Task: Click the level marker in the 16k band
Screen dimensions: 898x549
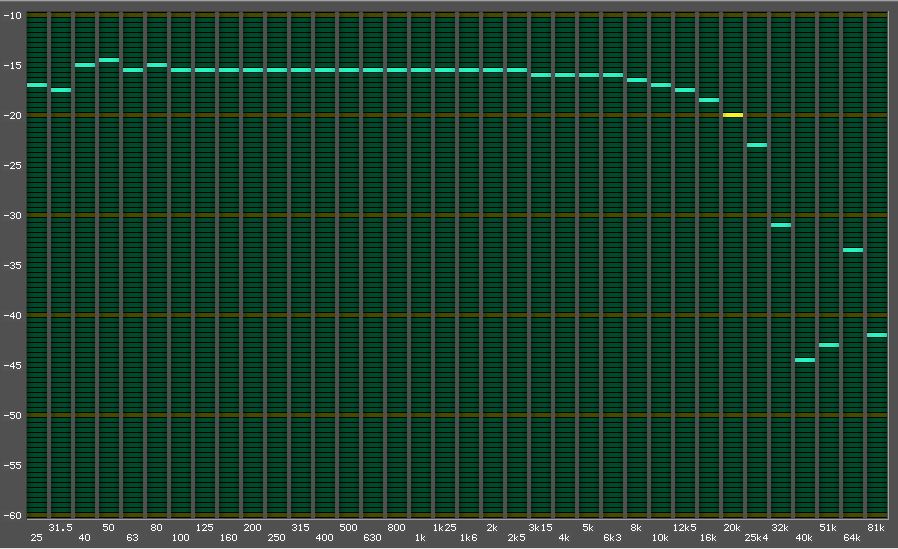Action: pyautogui.click(x=708, y=100)
